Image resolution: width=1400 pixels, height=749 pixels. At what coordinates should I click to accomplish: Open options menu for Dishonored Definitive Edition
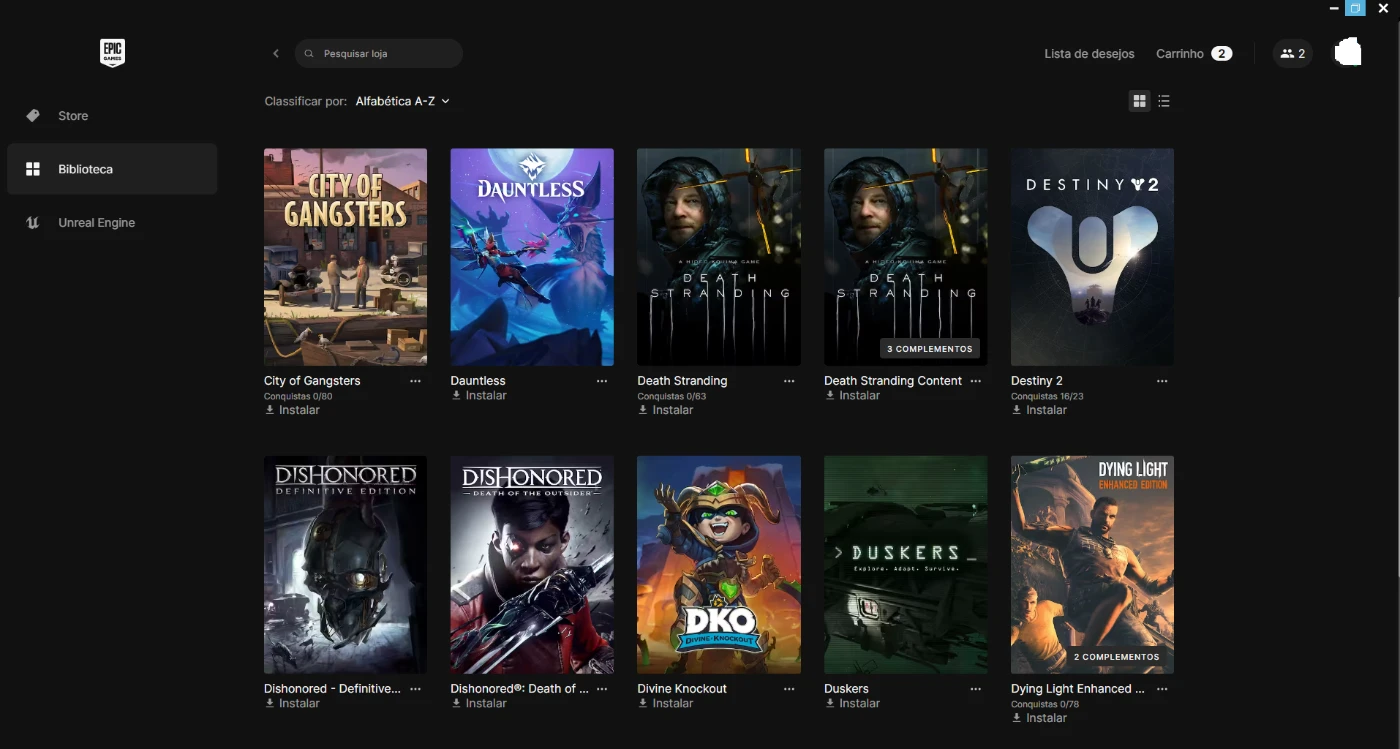tap(415, 689)
